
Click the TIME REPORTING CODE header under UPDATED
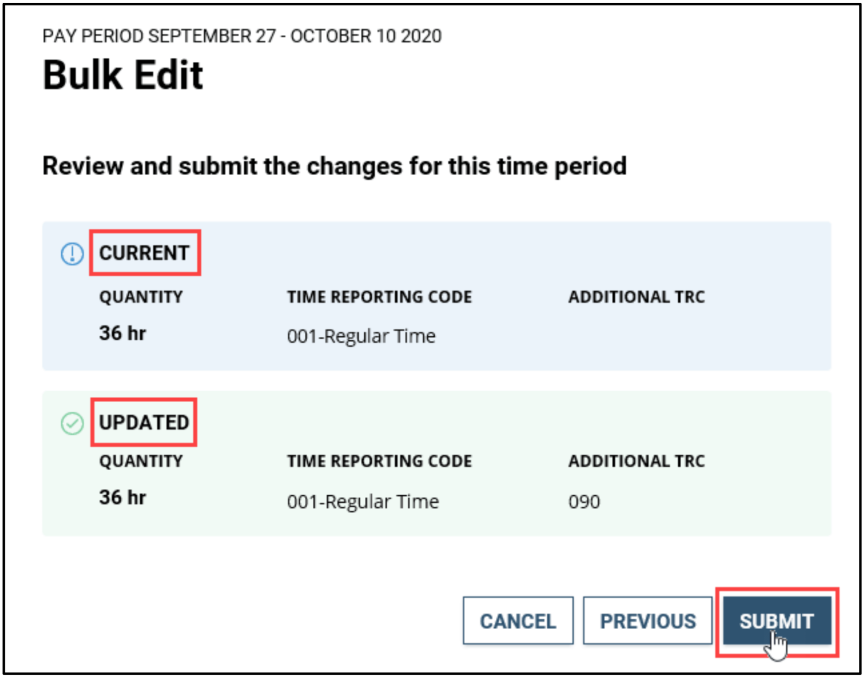379,461
